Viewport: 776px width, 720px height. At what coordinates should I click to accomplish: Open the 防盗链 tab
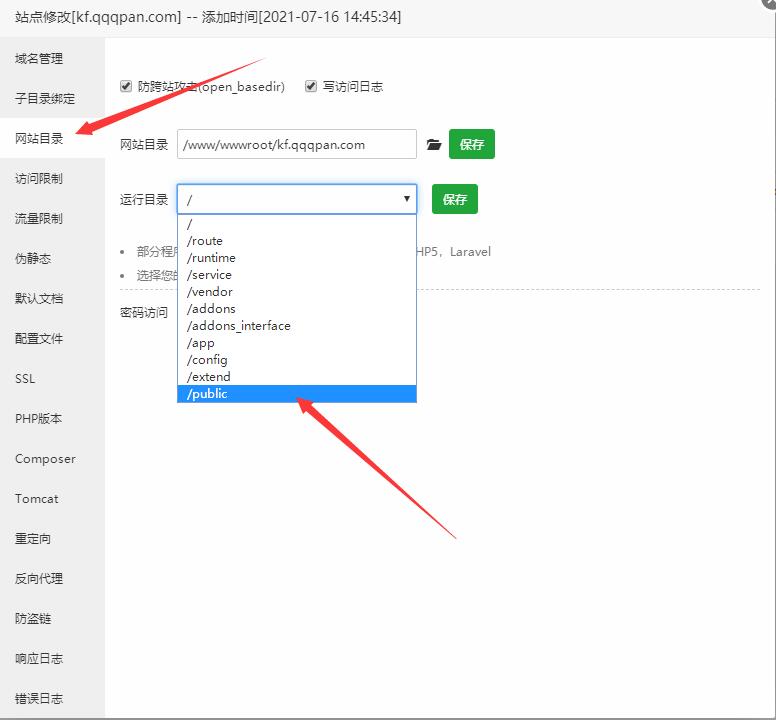coord(33,619)
